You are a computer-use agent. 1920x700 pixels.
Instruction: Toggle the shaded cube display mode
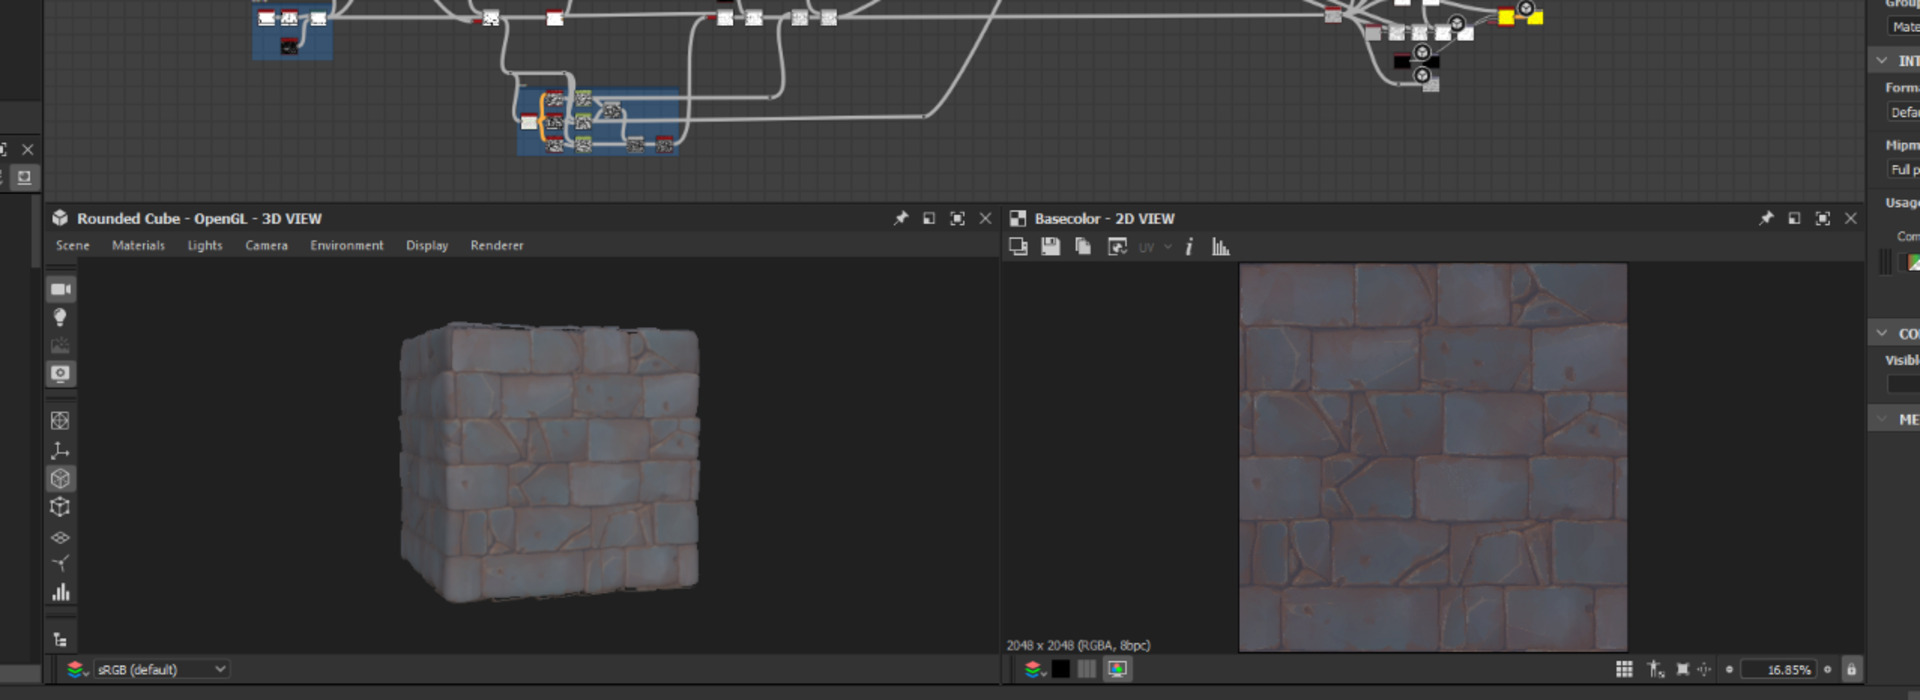61,479
